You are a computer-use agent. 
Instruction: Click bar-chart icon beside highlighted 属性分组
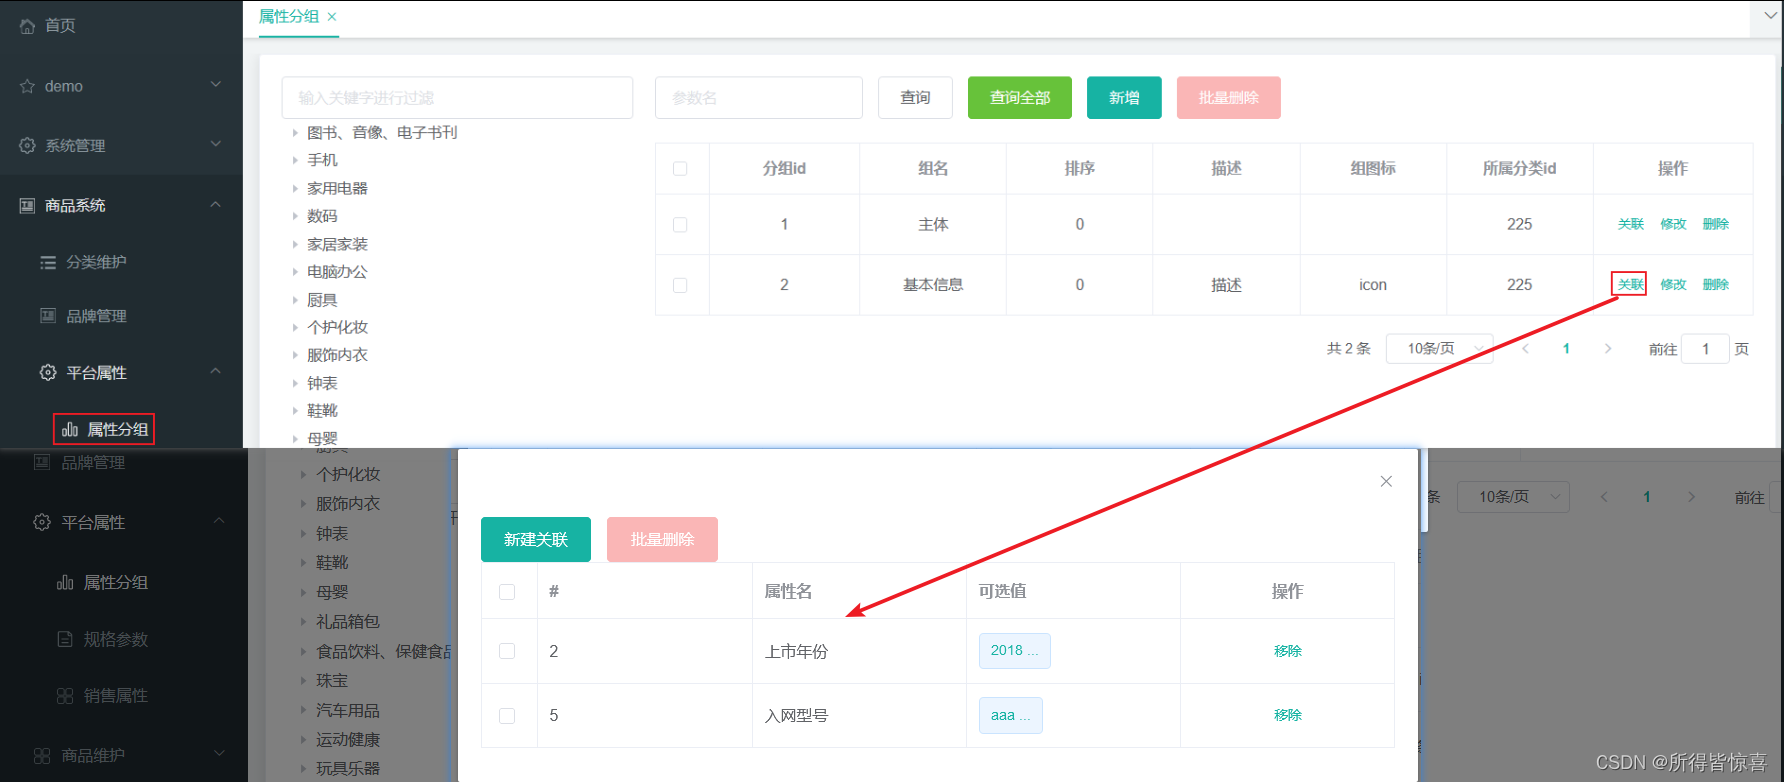tap(70, 430)
